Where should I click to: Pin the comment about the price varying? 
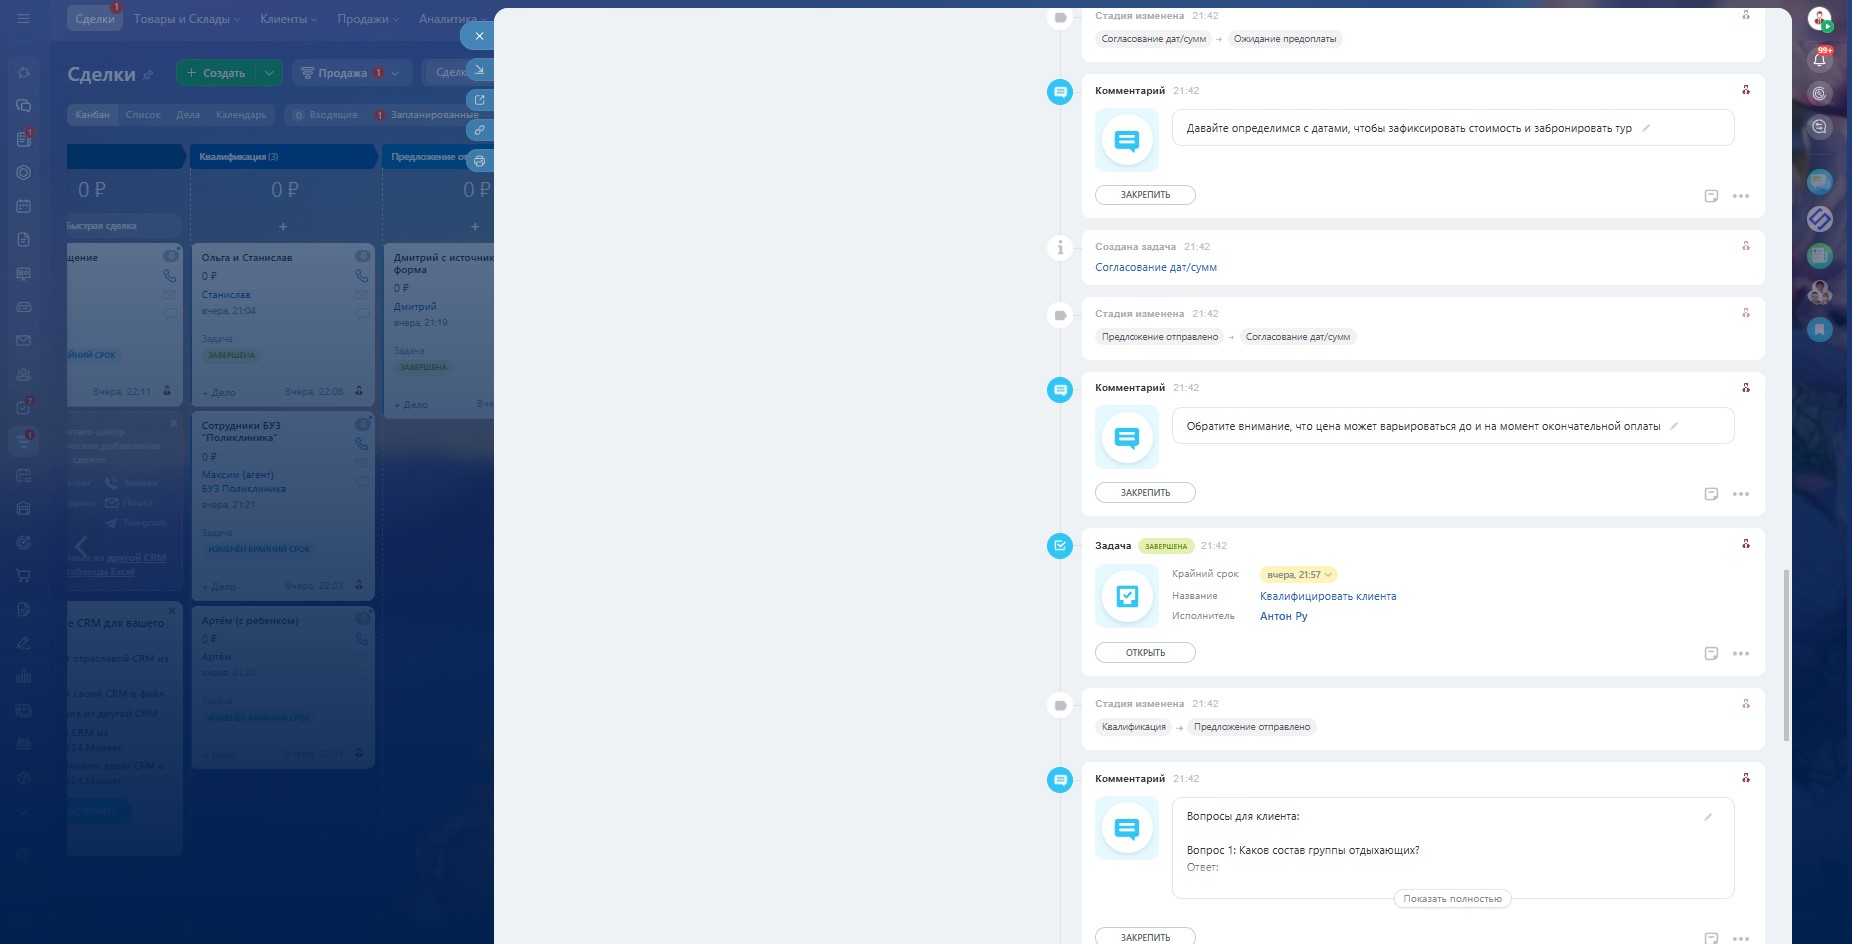coord(1145,493)
